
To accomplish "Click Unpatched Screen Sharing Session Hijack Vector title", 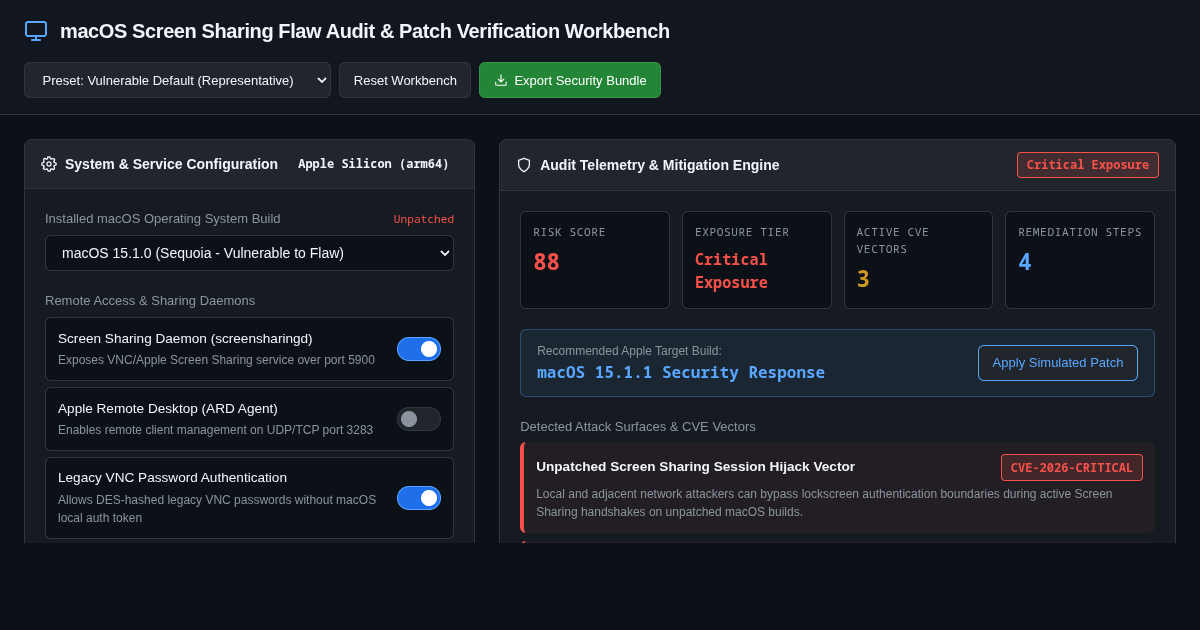I will [x=696, y=466].
